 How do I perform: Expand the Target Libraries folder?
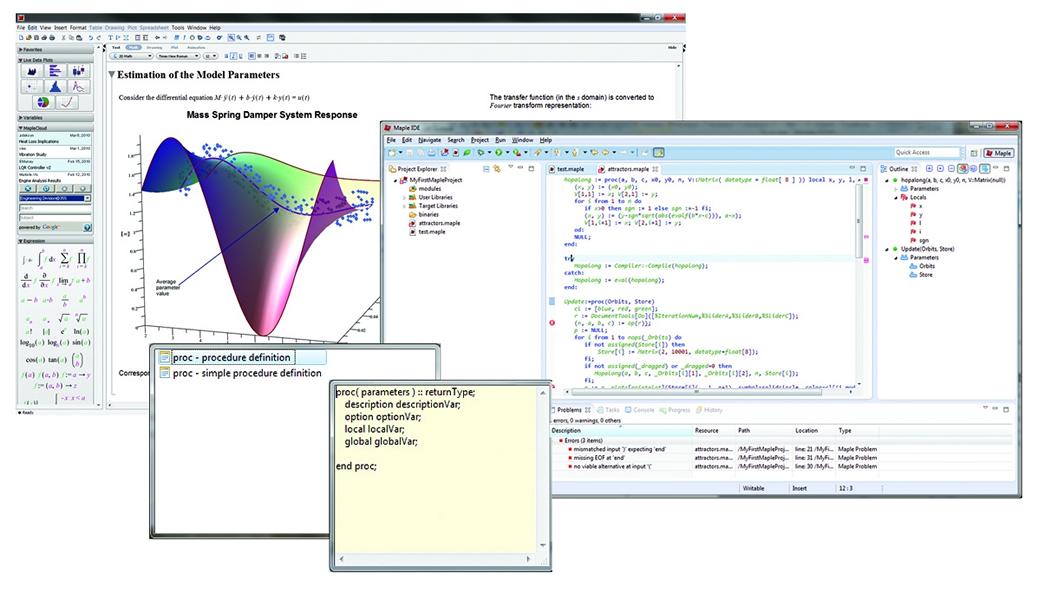coord(404,206)
